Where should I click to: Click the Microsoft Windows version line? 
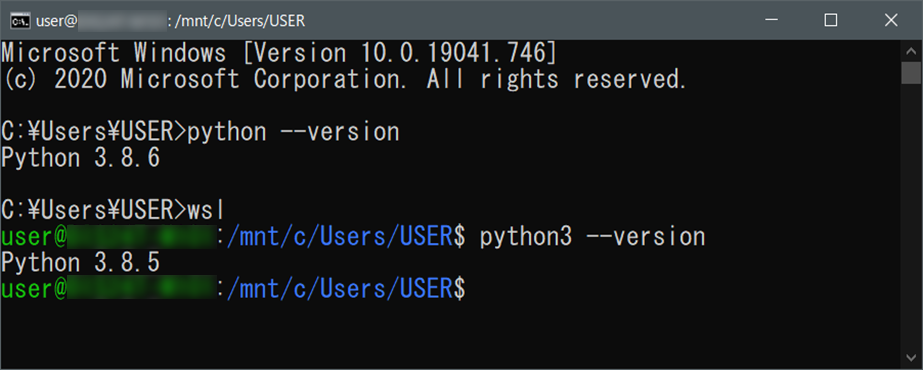(x=278, y=54)
